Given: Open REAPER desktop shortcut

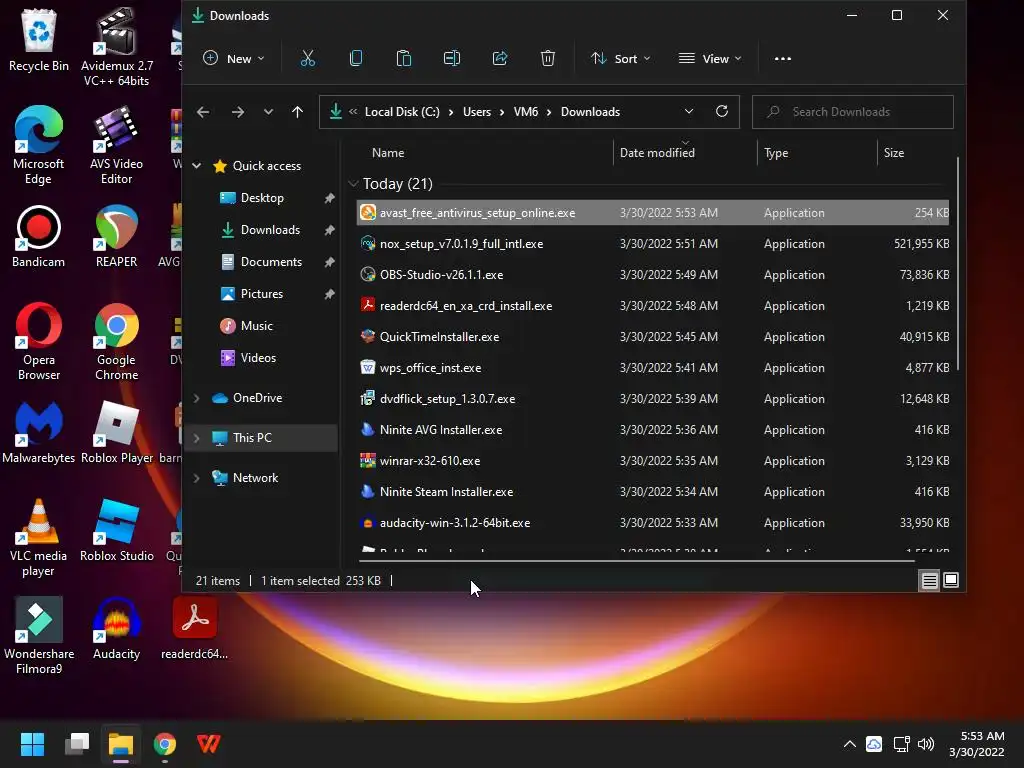Looking at the screenshot, I should click(117, 236).
